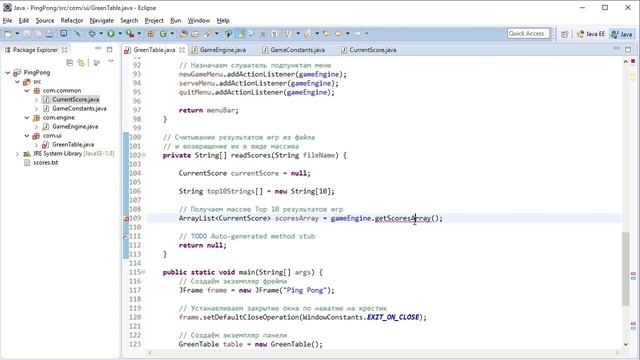
Task: Click the Previous Annotation toolbar icon
Action: [307, 34]
